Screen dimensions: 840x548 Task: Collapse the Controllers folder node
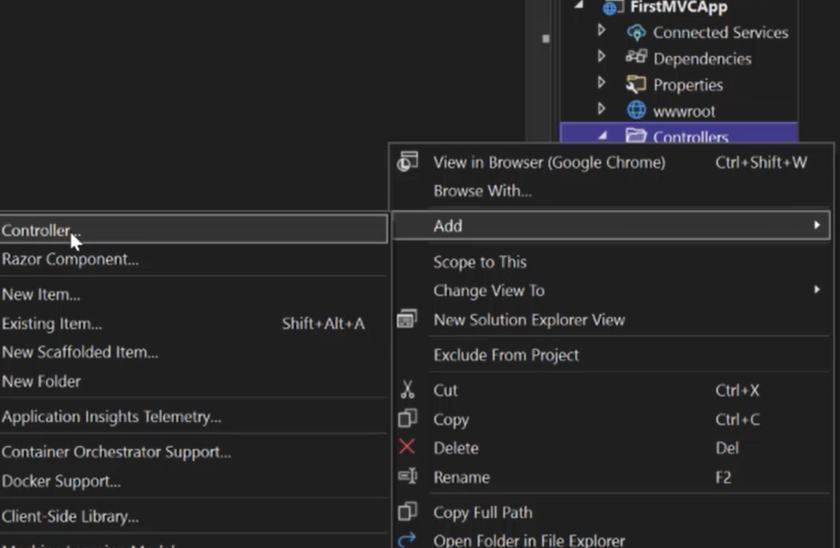(602, 136)
